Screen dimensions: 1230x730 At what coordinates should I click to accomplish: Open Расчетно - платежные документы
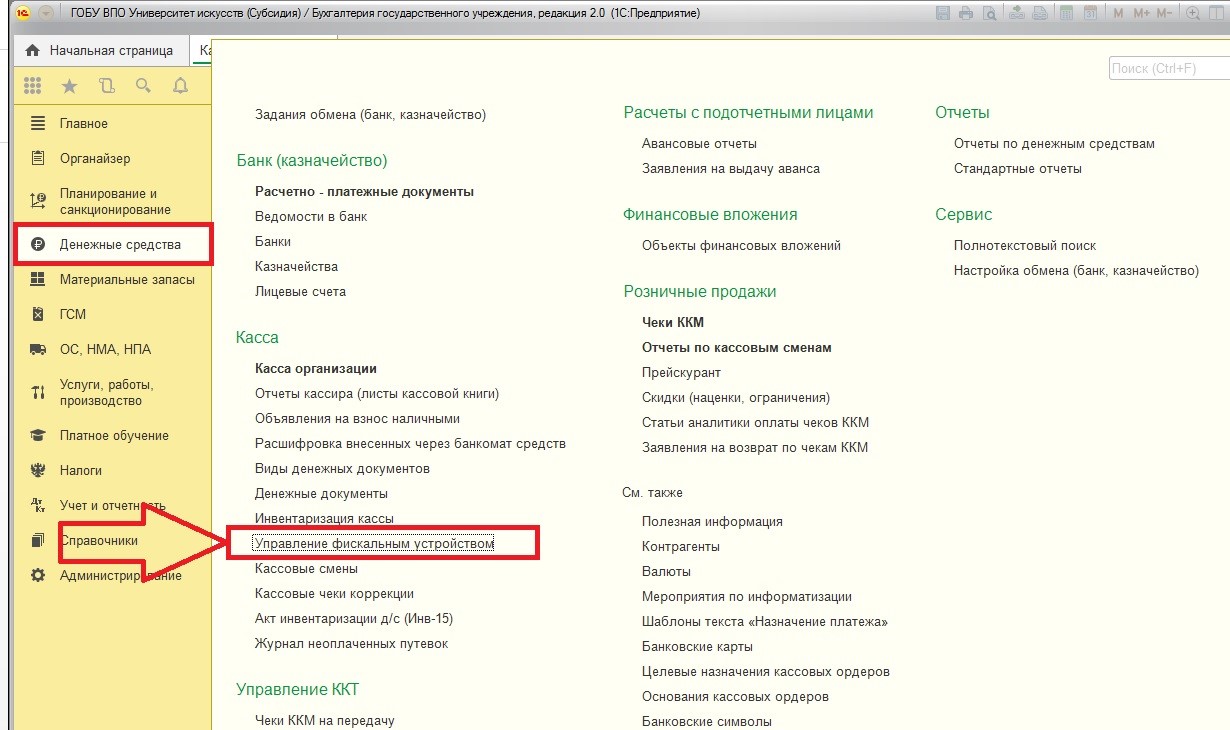point(364,191)
